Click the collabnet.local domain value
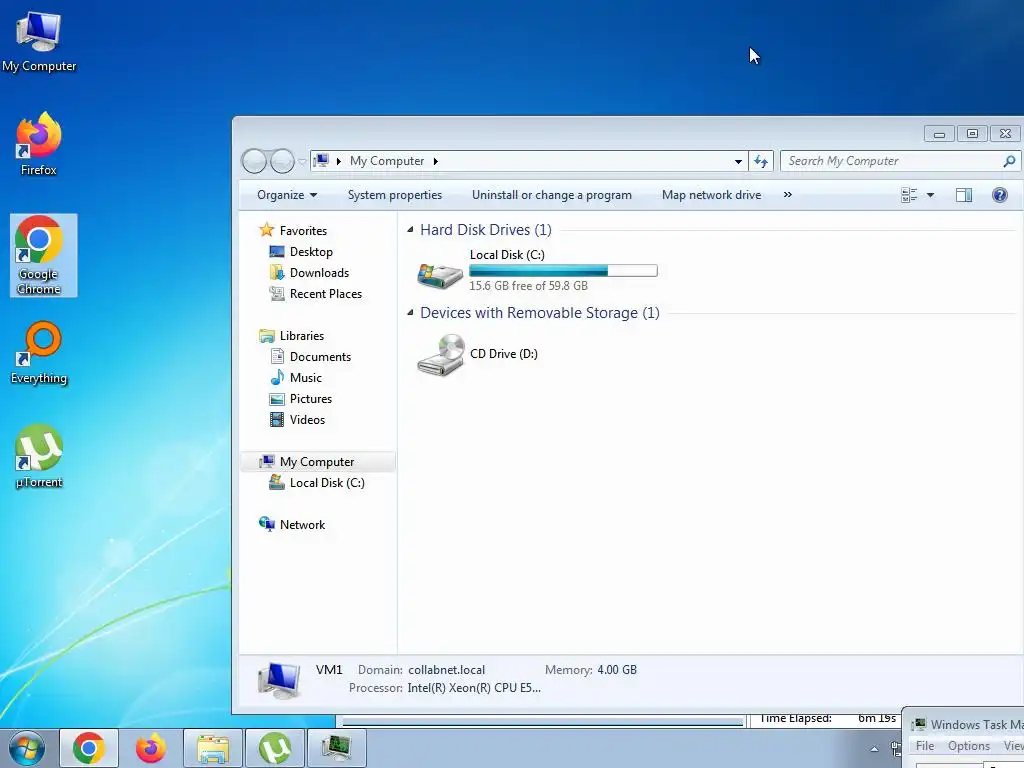The image size is (1024, 768). 447,670
